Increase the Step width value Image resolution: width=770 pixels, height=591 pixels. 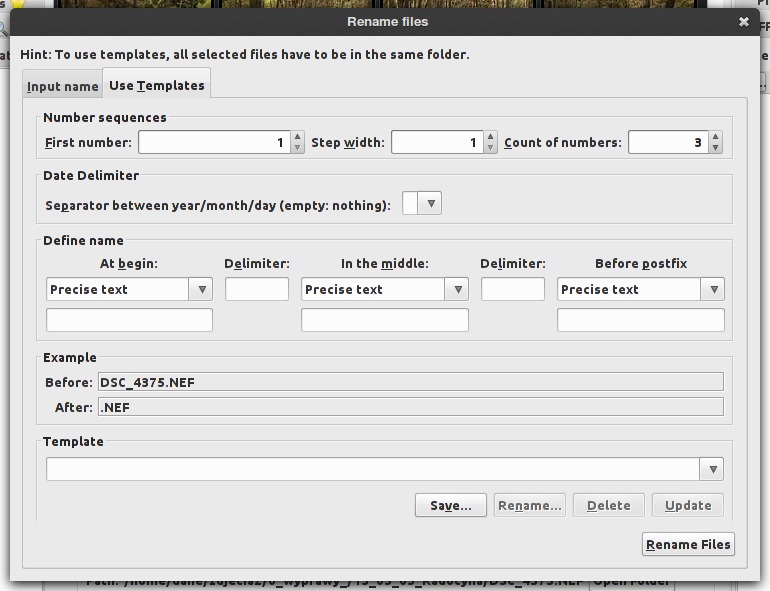coord(490,137)
